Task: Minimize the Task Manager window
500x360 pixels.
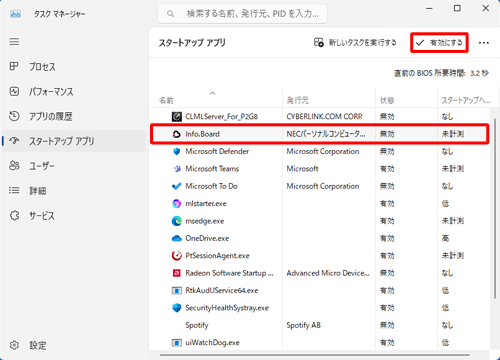Action: tap(429, 8)
